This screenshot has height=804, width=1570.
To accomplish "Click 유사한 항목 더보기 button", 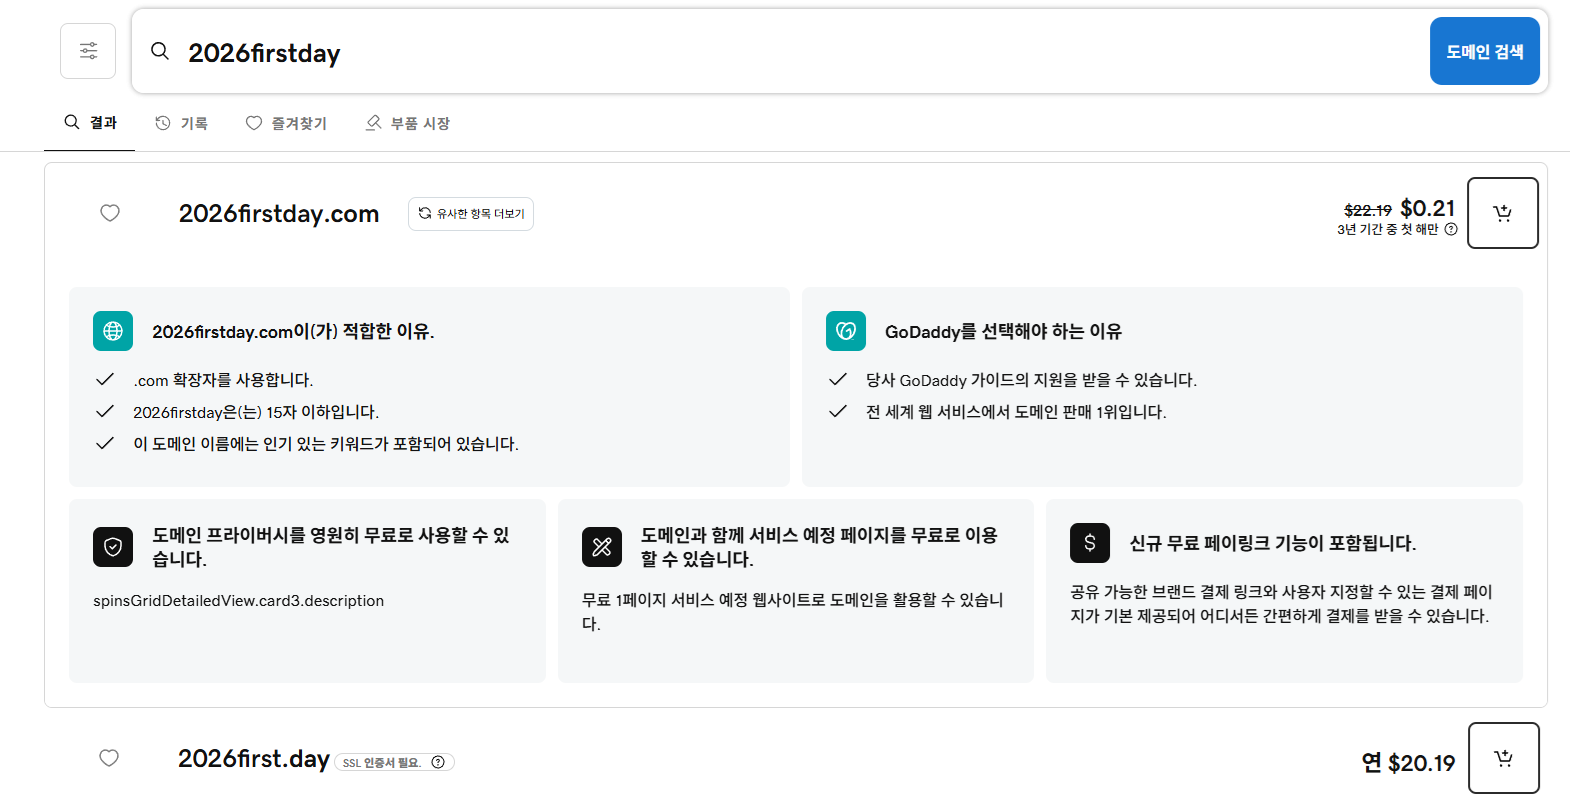I will 471,214.
